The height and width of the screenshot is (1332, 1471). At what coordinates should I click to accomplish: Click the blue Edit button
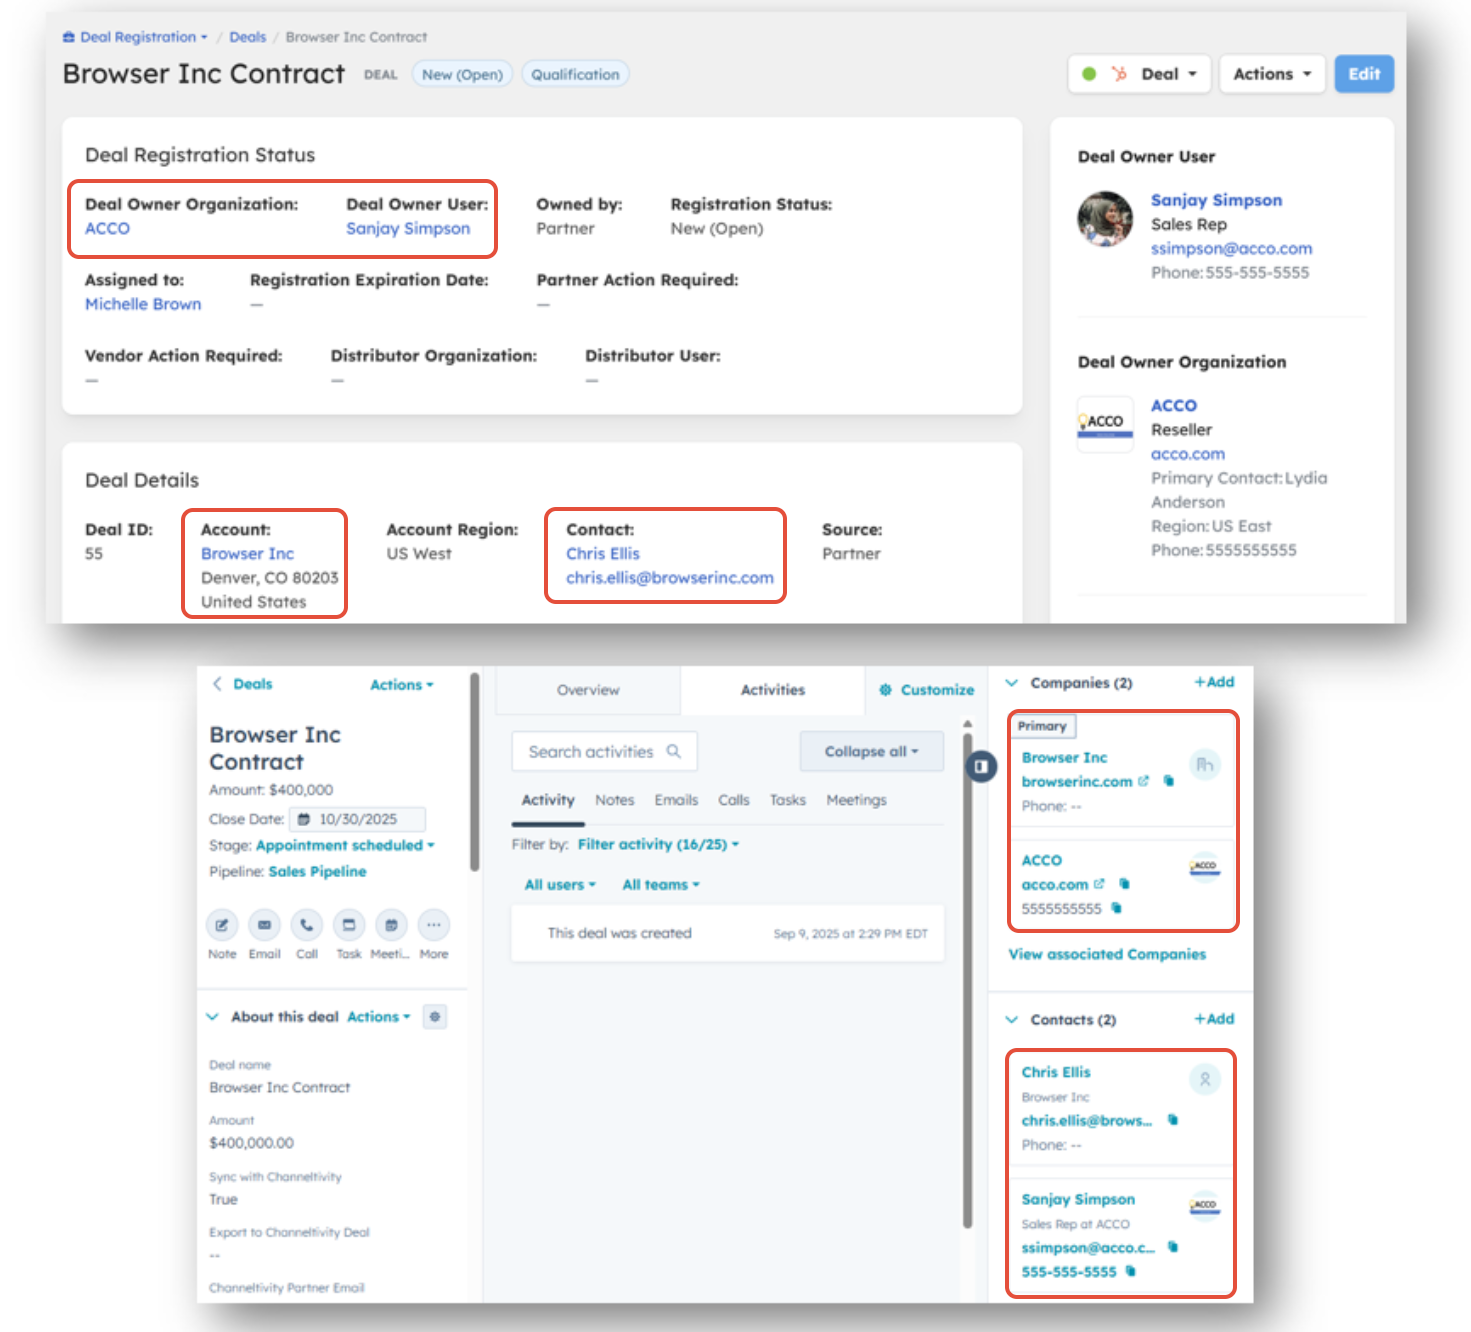[1364, 74]
